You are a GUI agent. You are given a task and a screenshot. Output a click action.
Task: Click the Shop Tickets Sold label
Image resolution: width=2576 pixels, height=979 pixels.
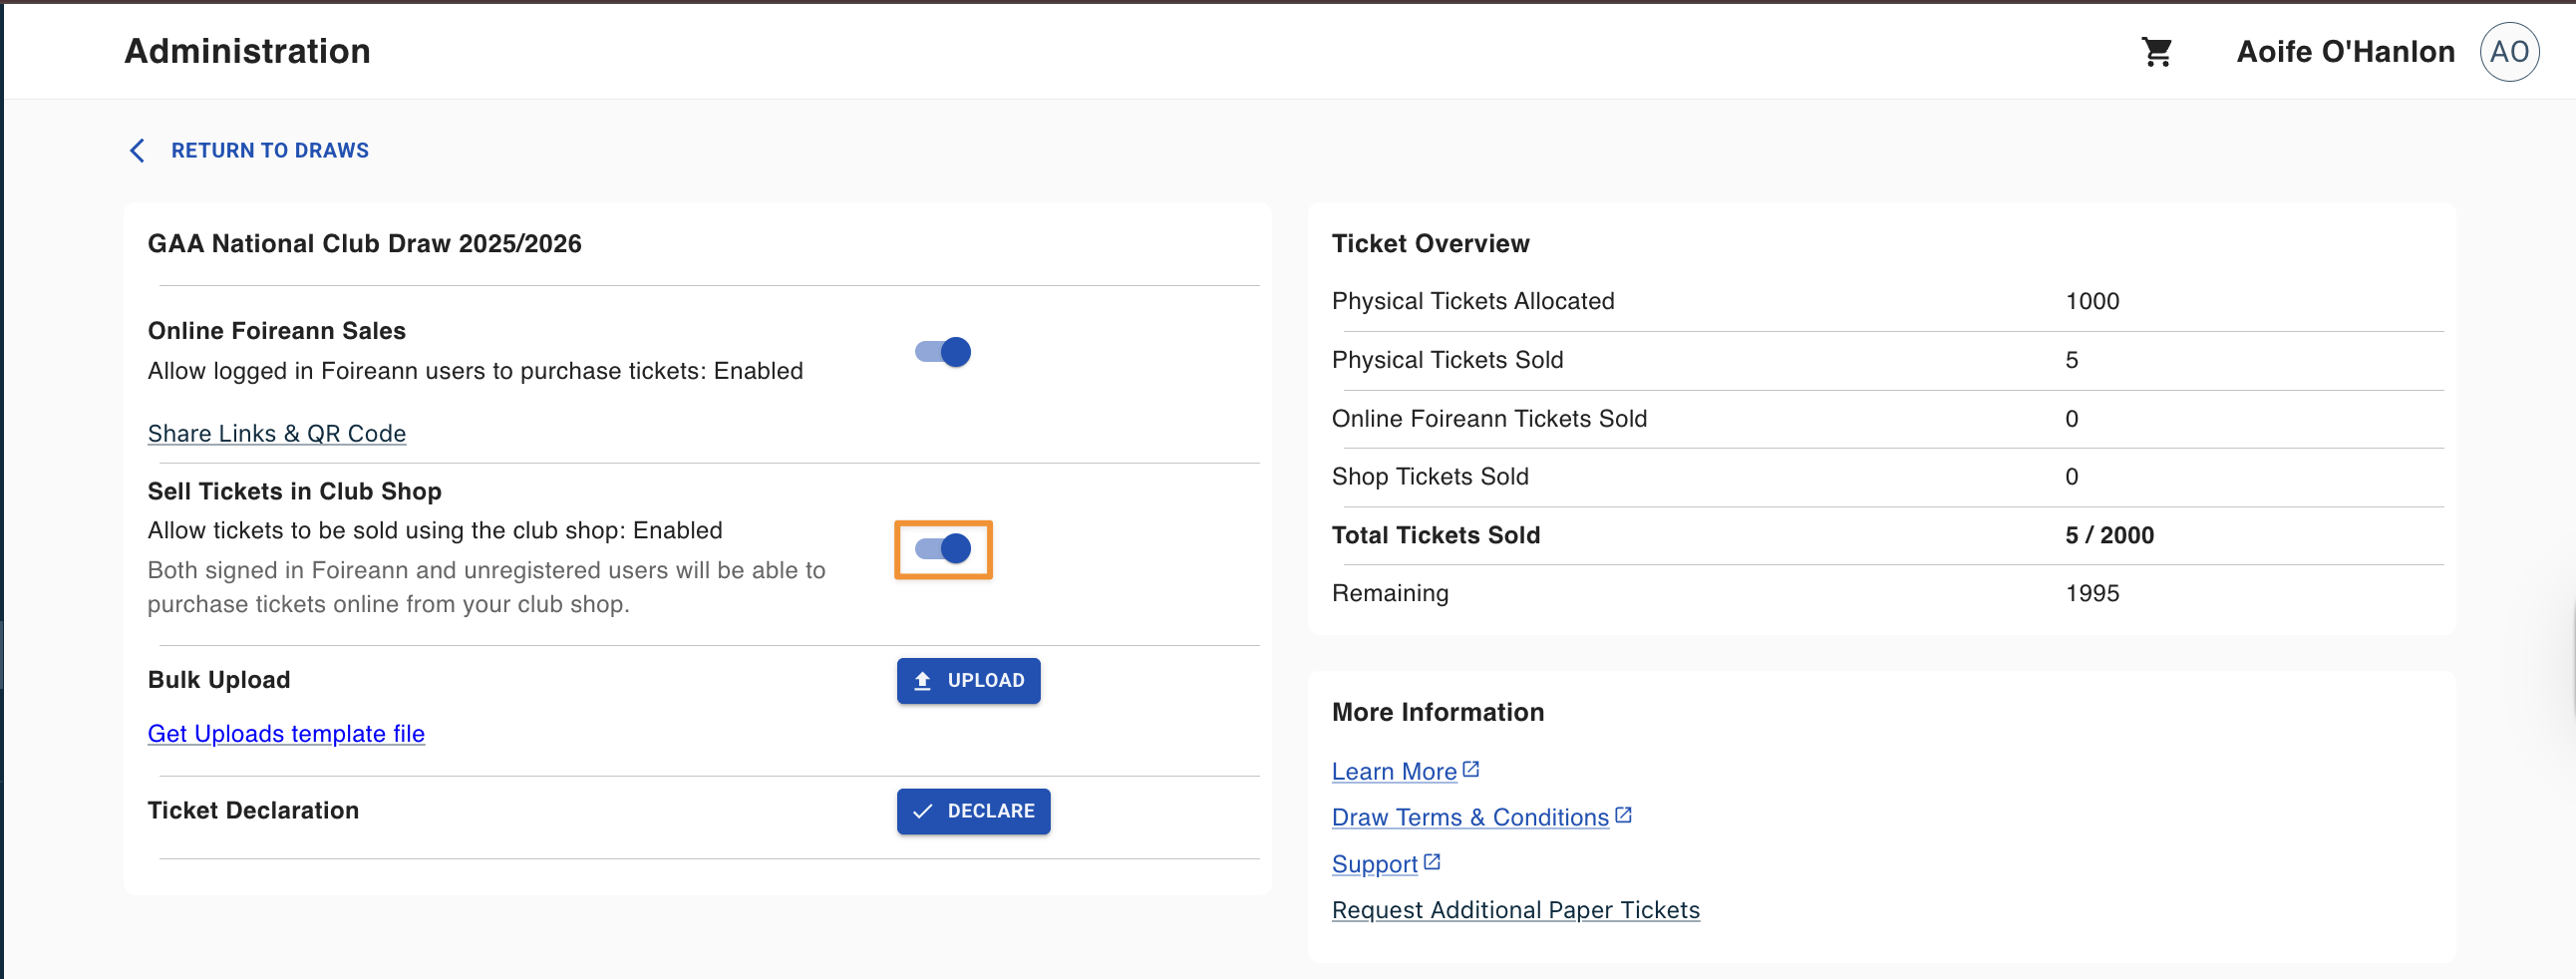[x=1430, y=476]
